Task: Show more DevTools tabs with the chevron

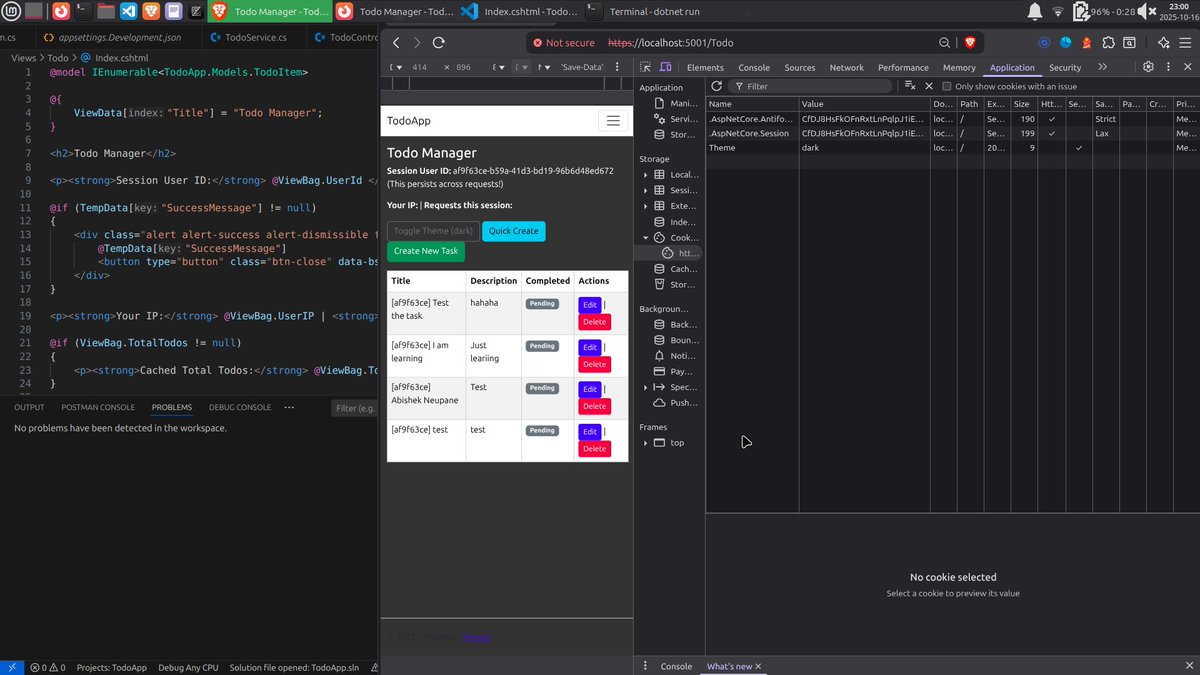Action: 1102,67
